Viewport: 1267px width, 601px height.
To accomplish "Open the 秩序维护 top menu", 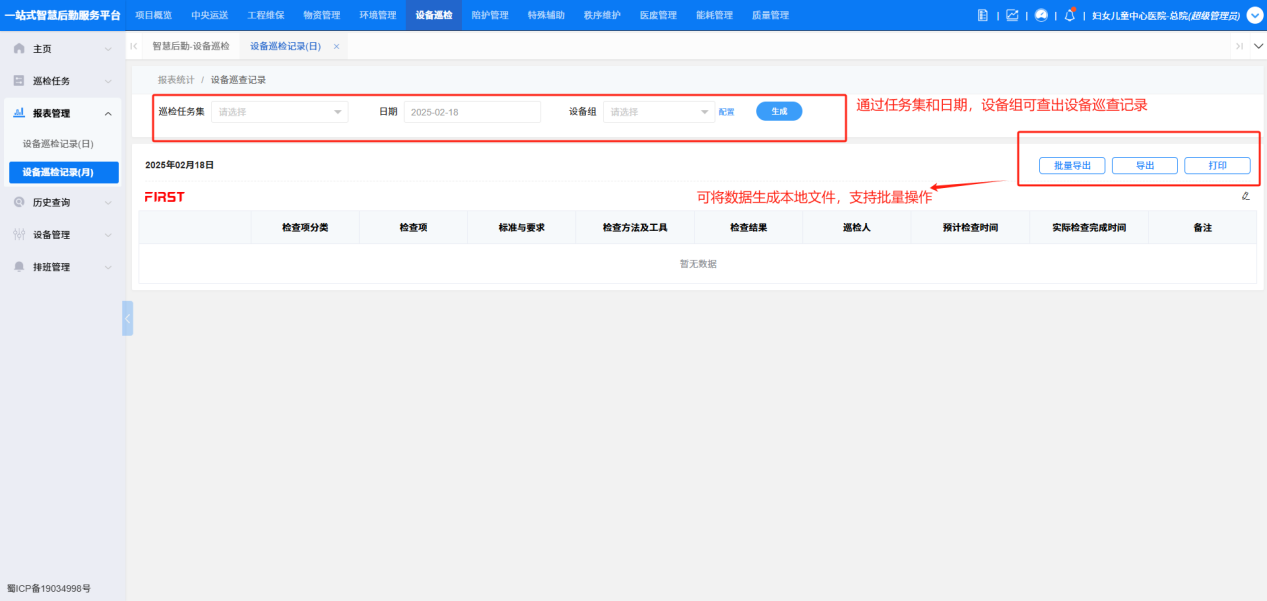I will coord(601,15).
